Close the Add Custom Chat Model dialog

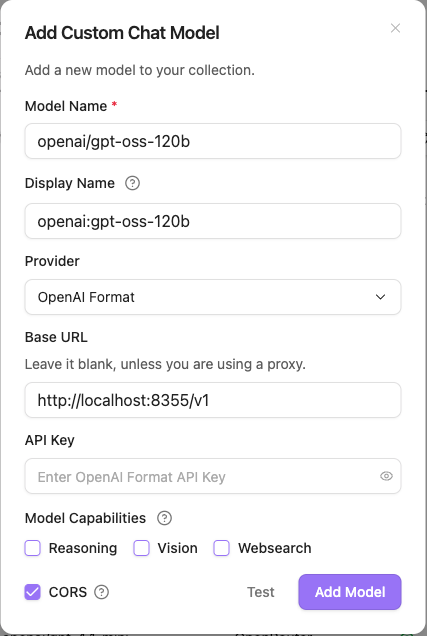click(395, 28)
